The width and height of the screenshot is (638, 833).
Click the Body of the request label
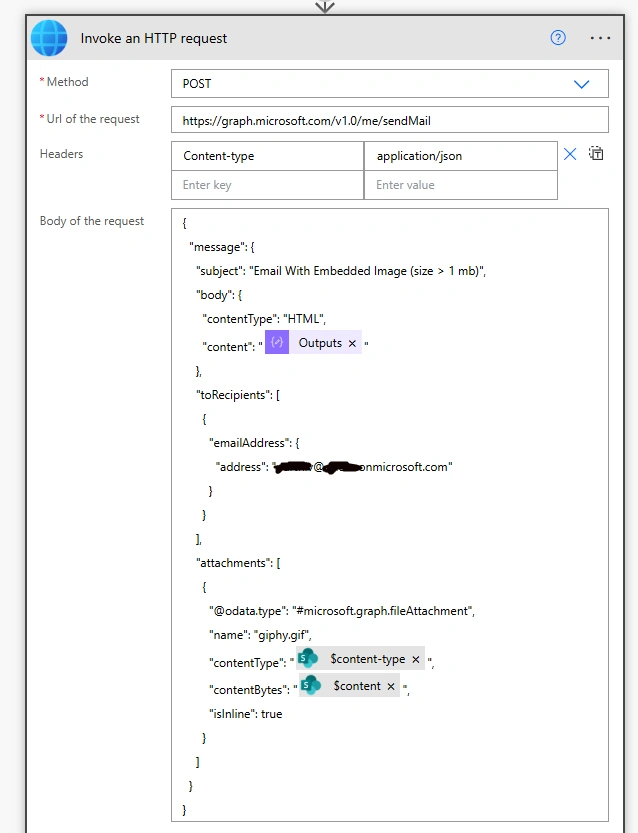pyautogui.click(x=92, y=221)
